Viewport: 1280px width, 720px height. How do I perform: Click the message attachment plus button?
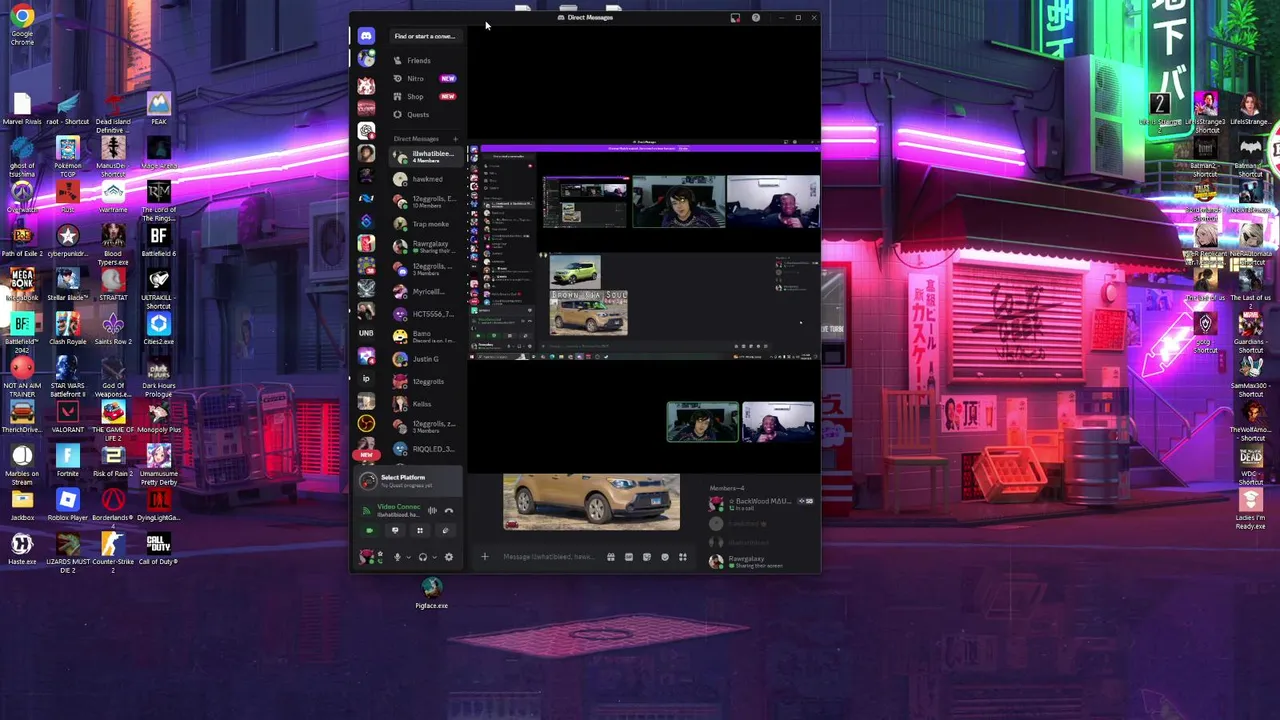coord(484,557)
